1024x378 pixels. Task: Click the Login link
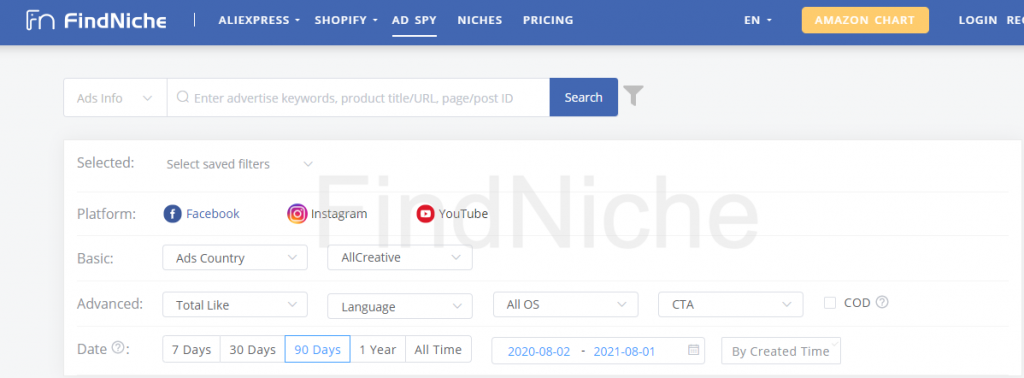(978, 20)
